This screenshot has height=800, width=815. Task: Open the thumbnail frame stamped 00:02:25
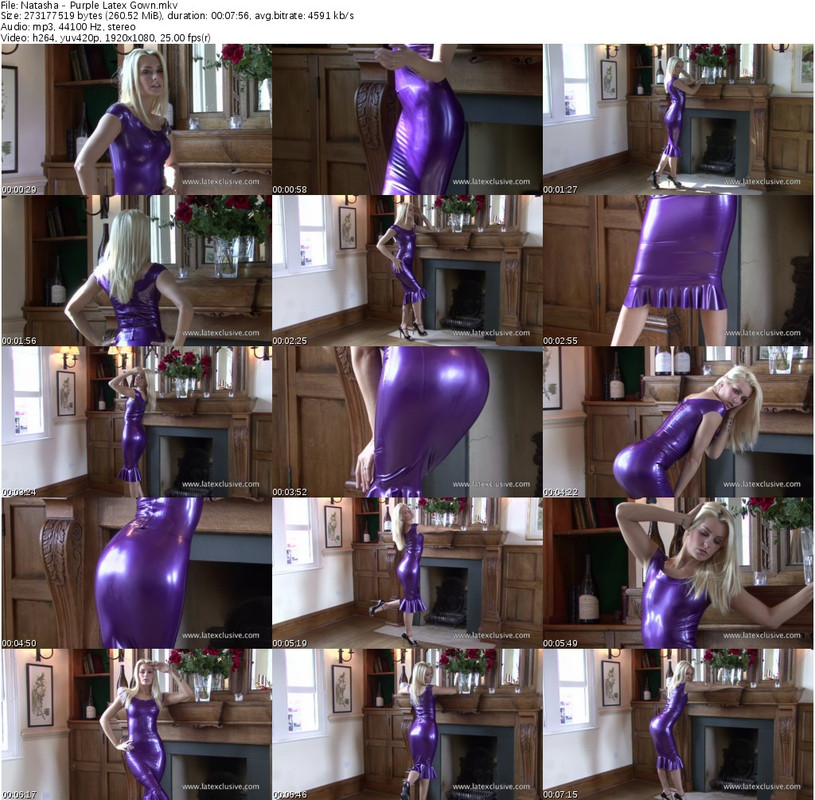[x=407, y=271]
